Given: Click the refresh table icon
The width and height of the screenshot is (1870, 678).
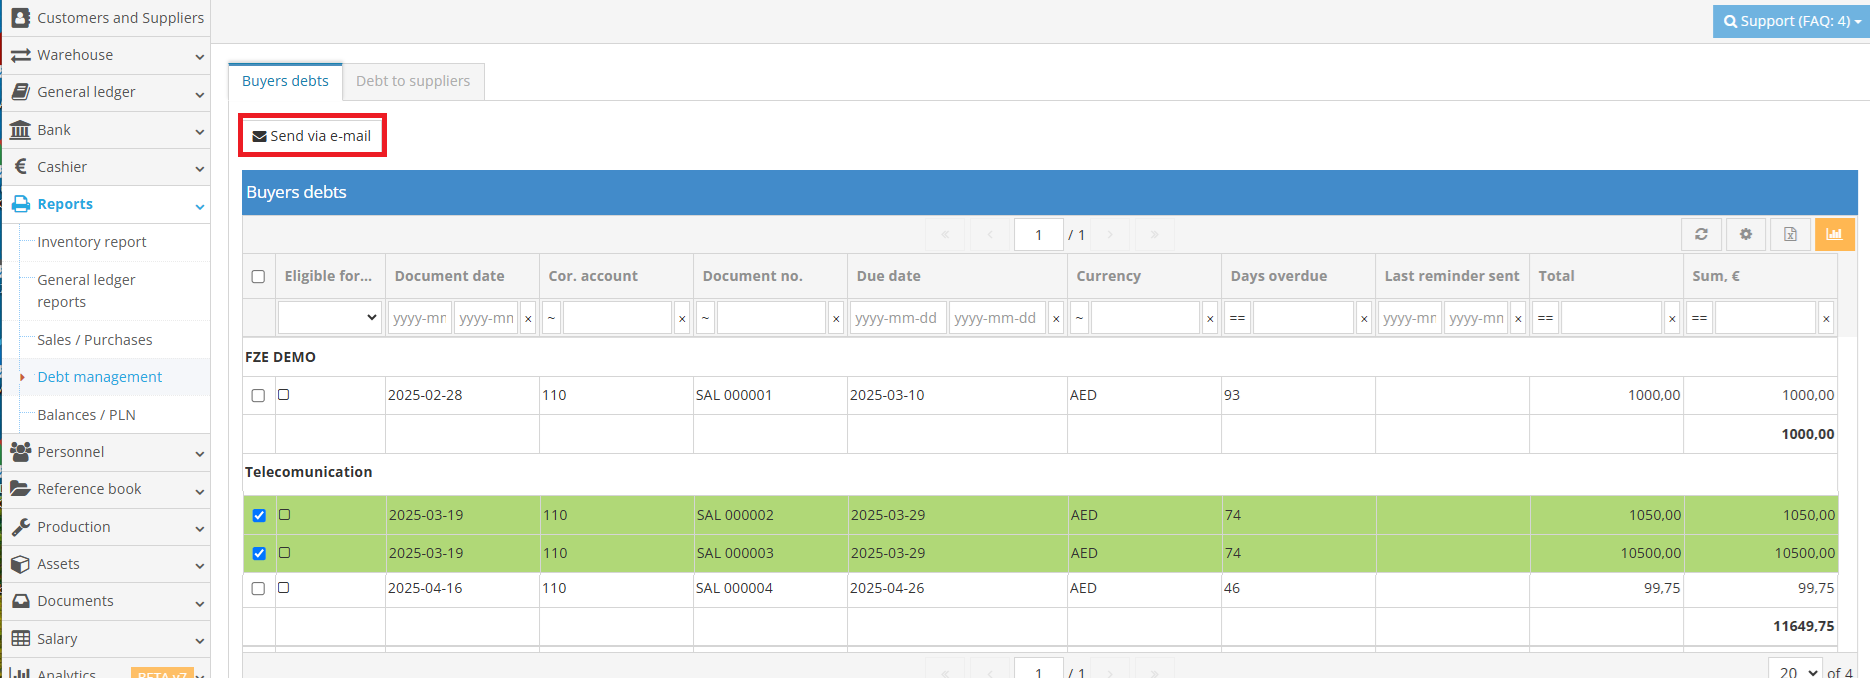Looking at the screenshot, I should click(1701, 234).
